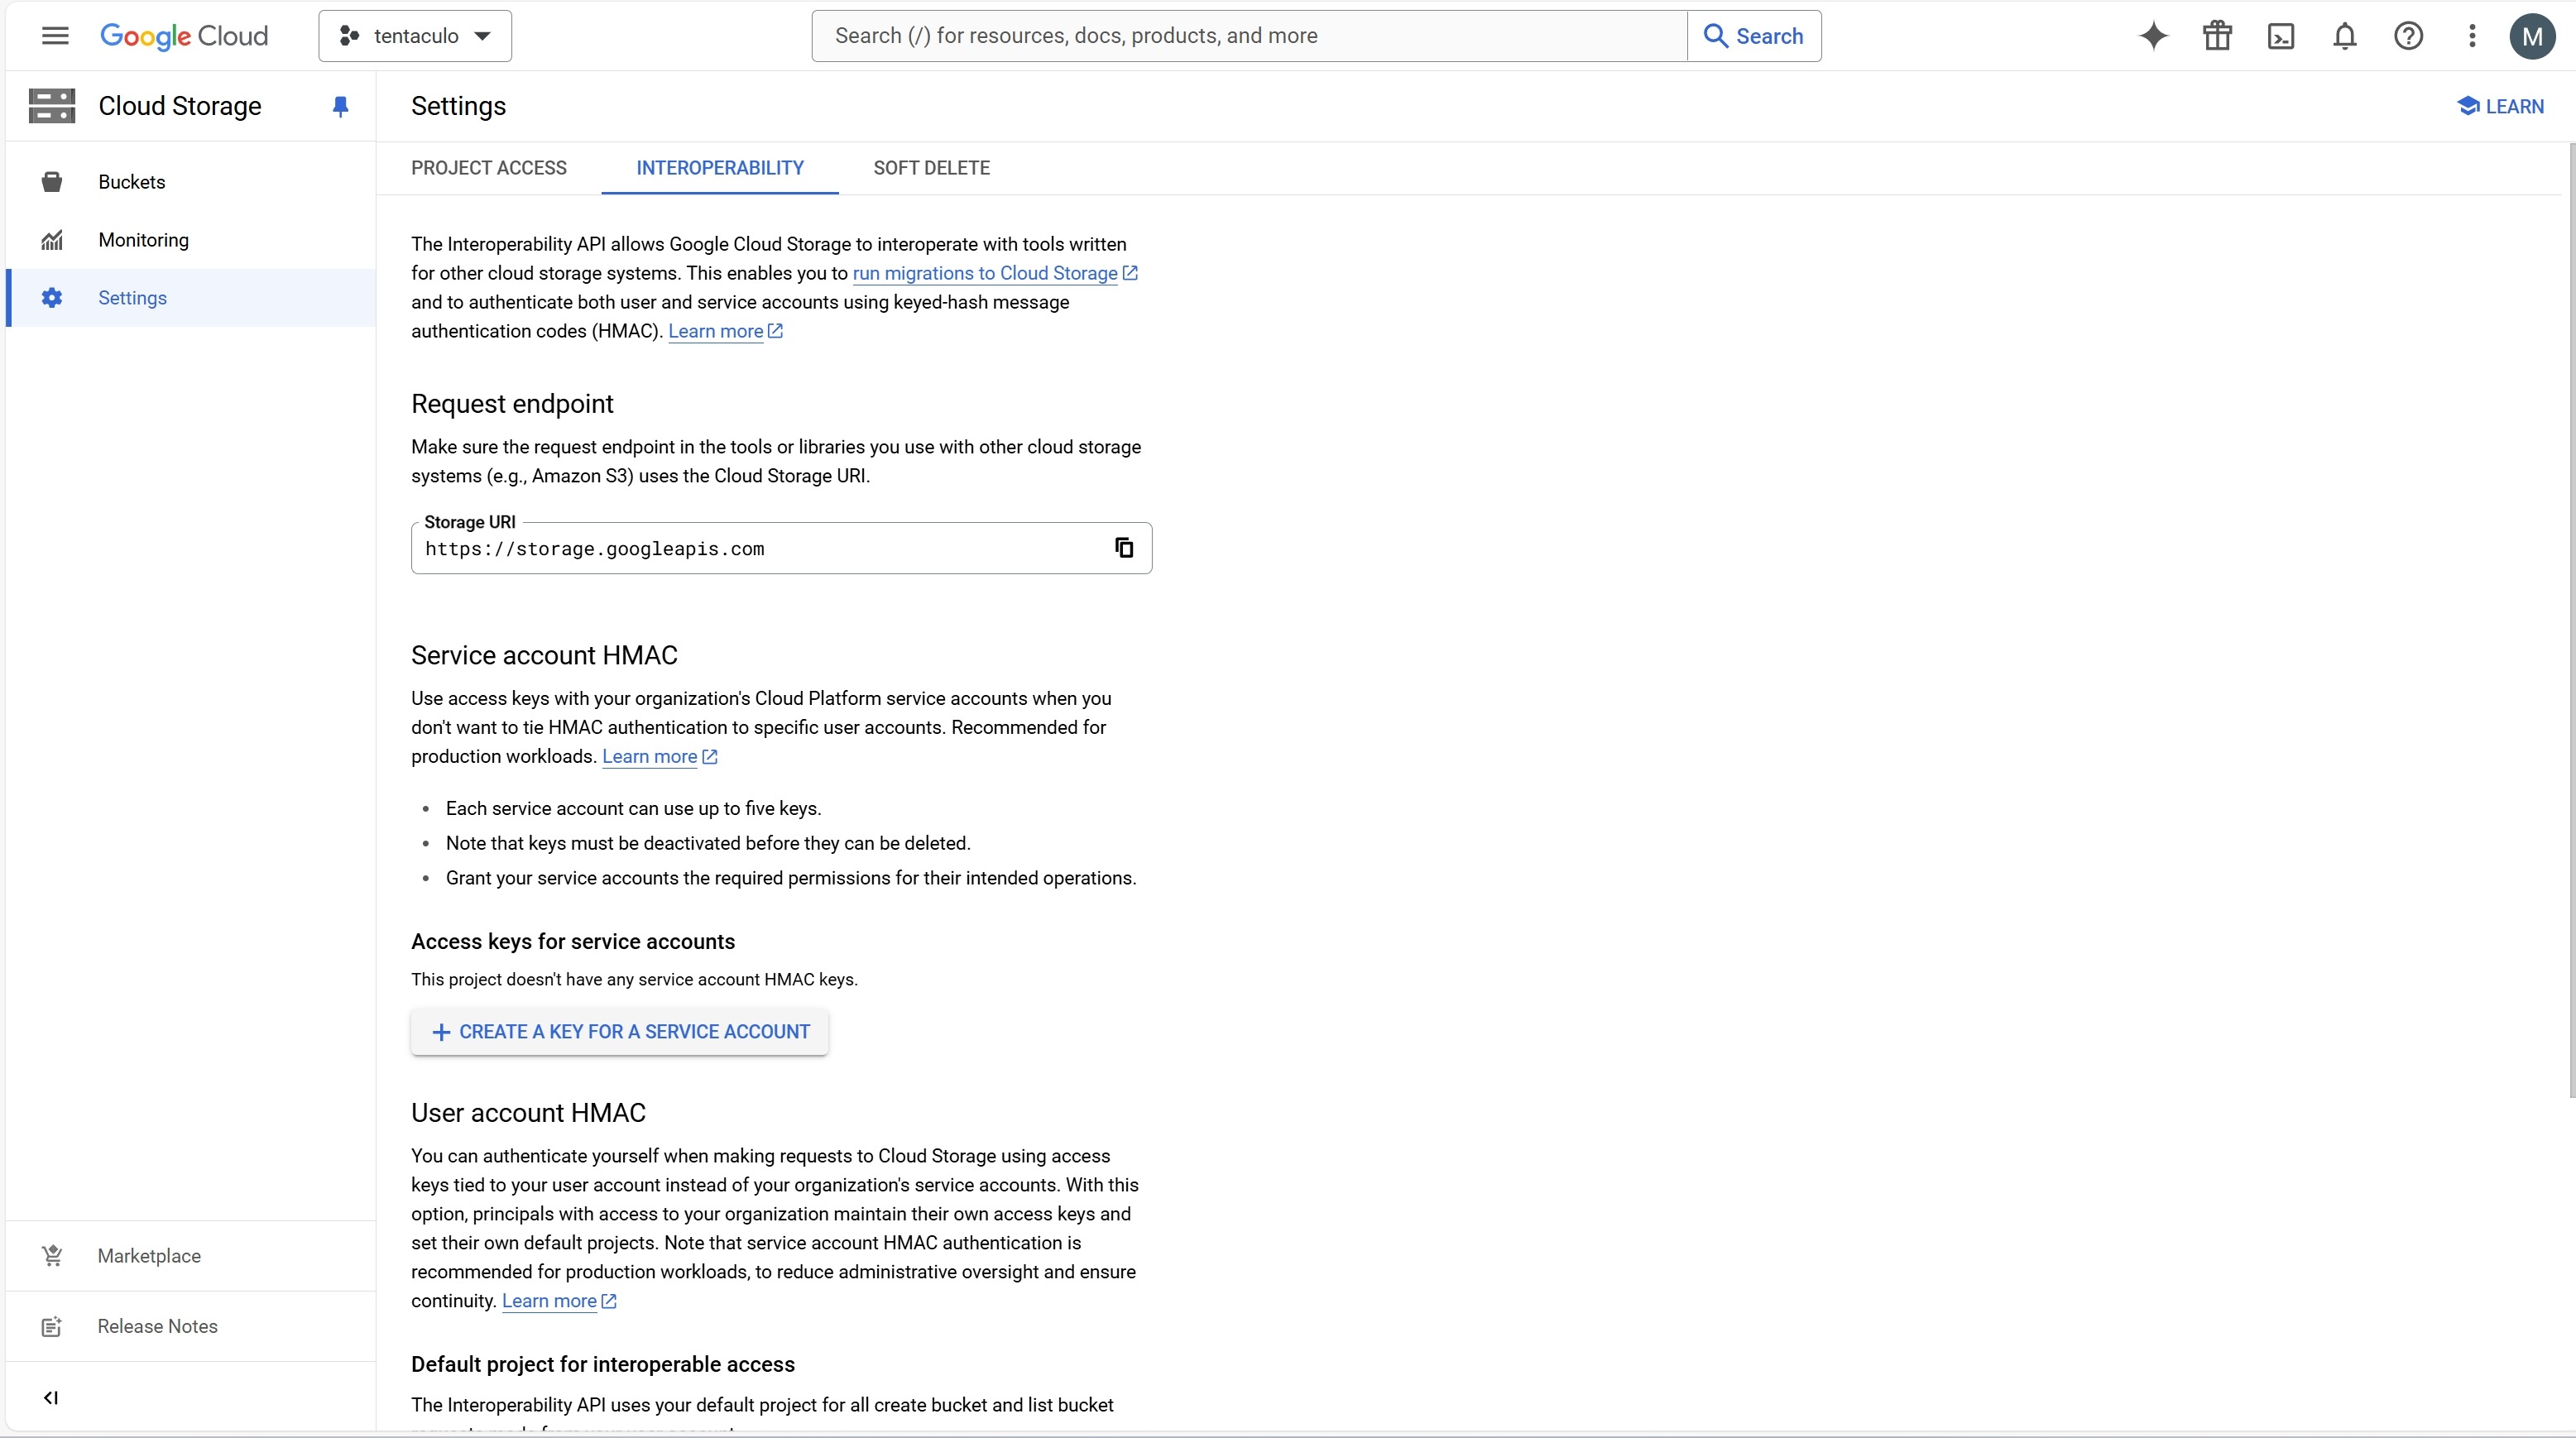The height and width of the screenshot is (1438, 2576).
Task: Toggle the Cloud Storage pin icon
Action: (x=340, y=106)
